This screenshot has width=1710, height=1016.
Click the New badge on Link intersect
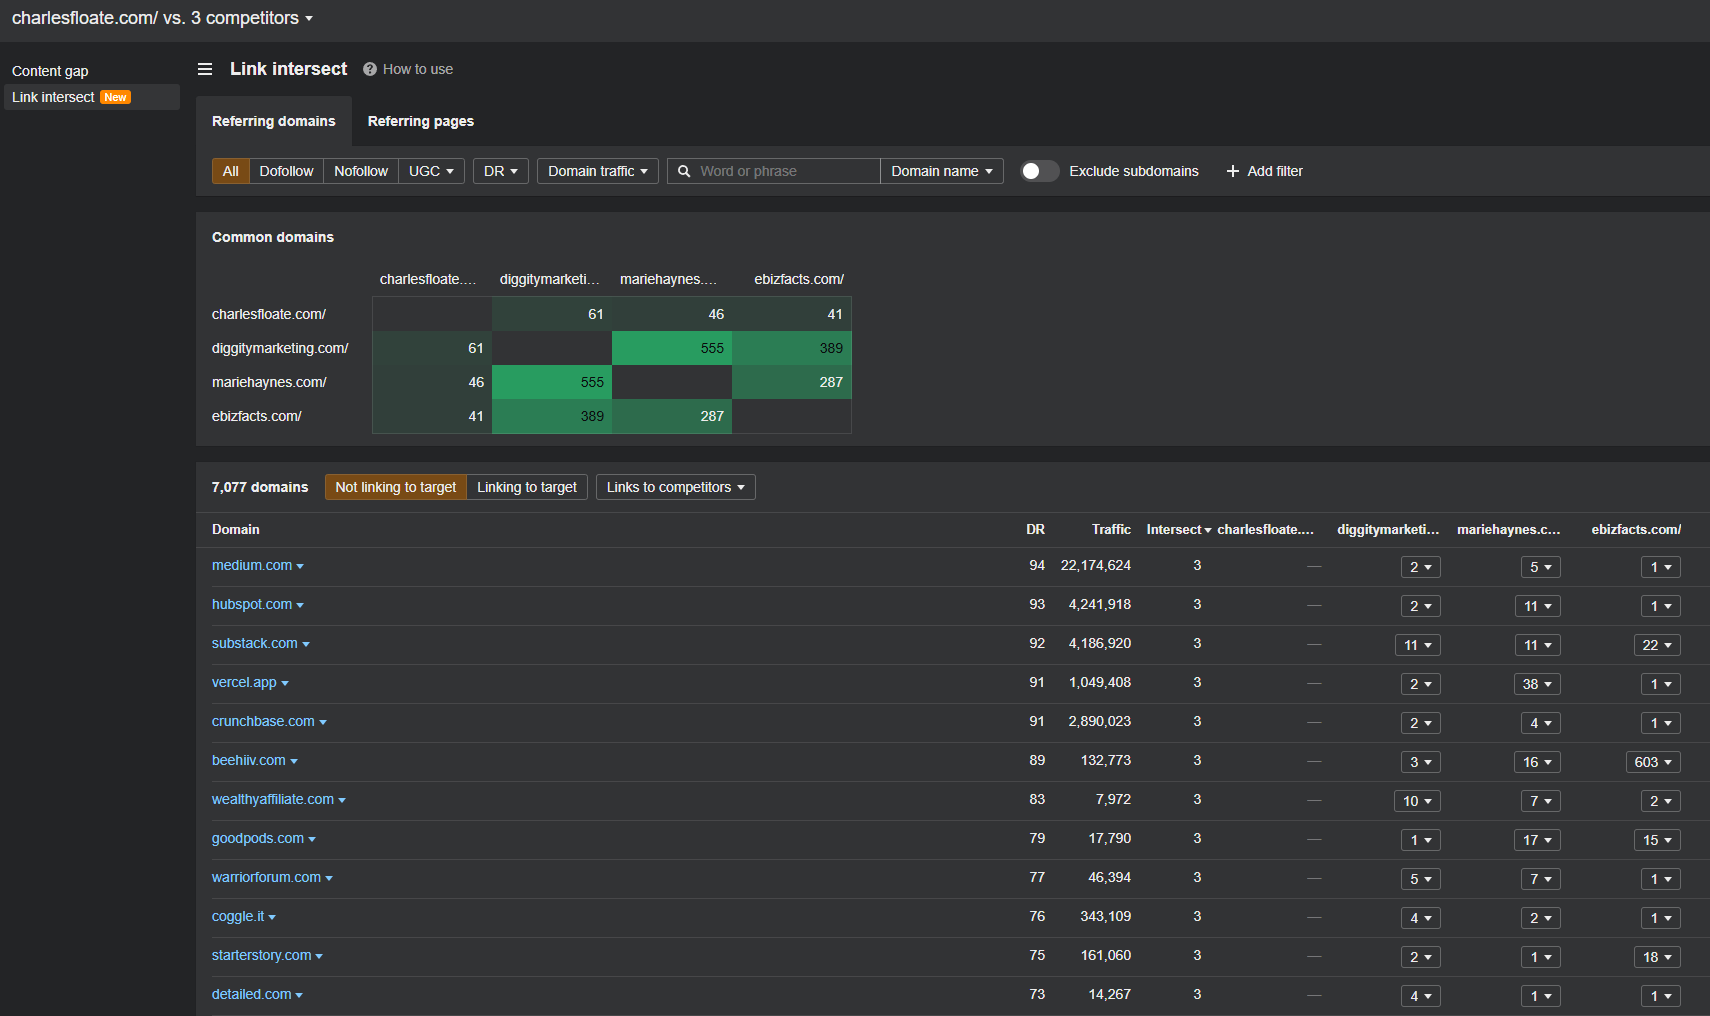click(116, 97)
